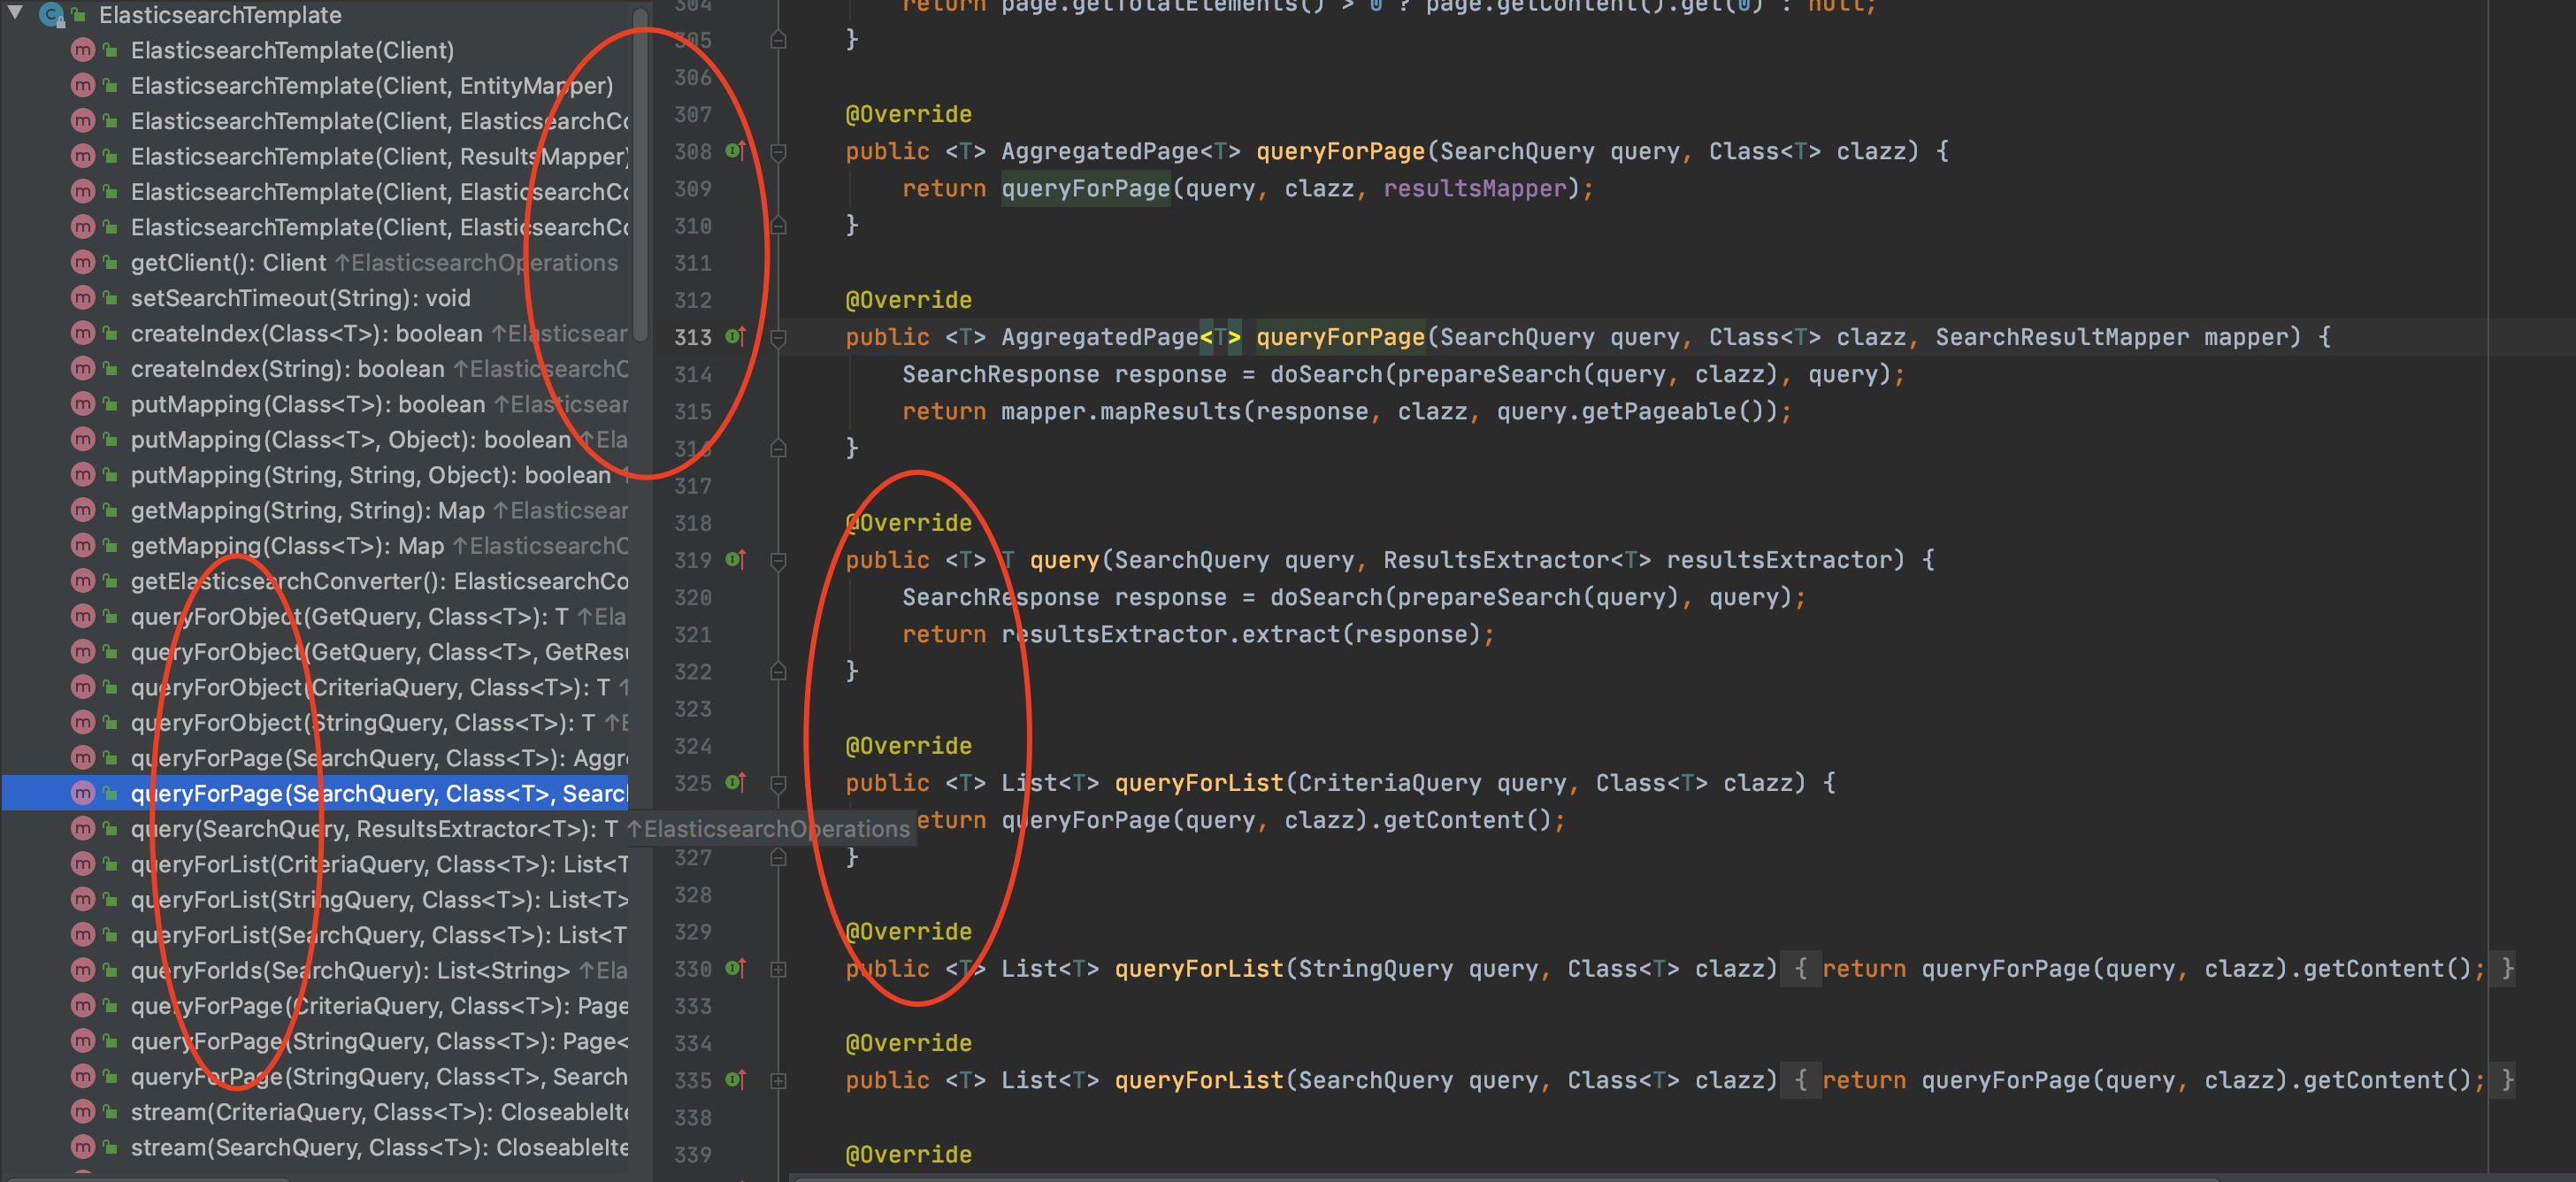2576x1182 pixels.
Task: Select queryForIds(SearchQuery) in structure list
Action: (x=350, y=970)
